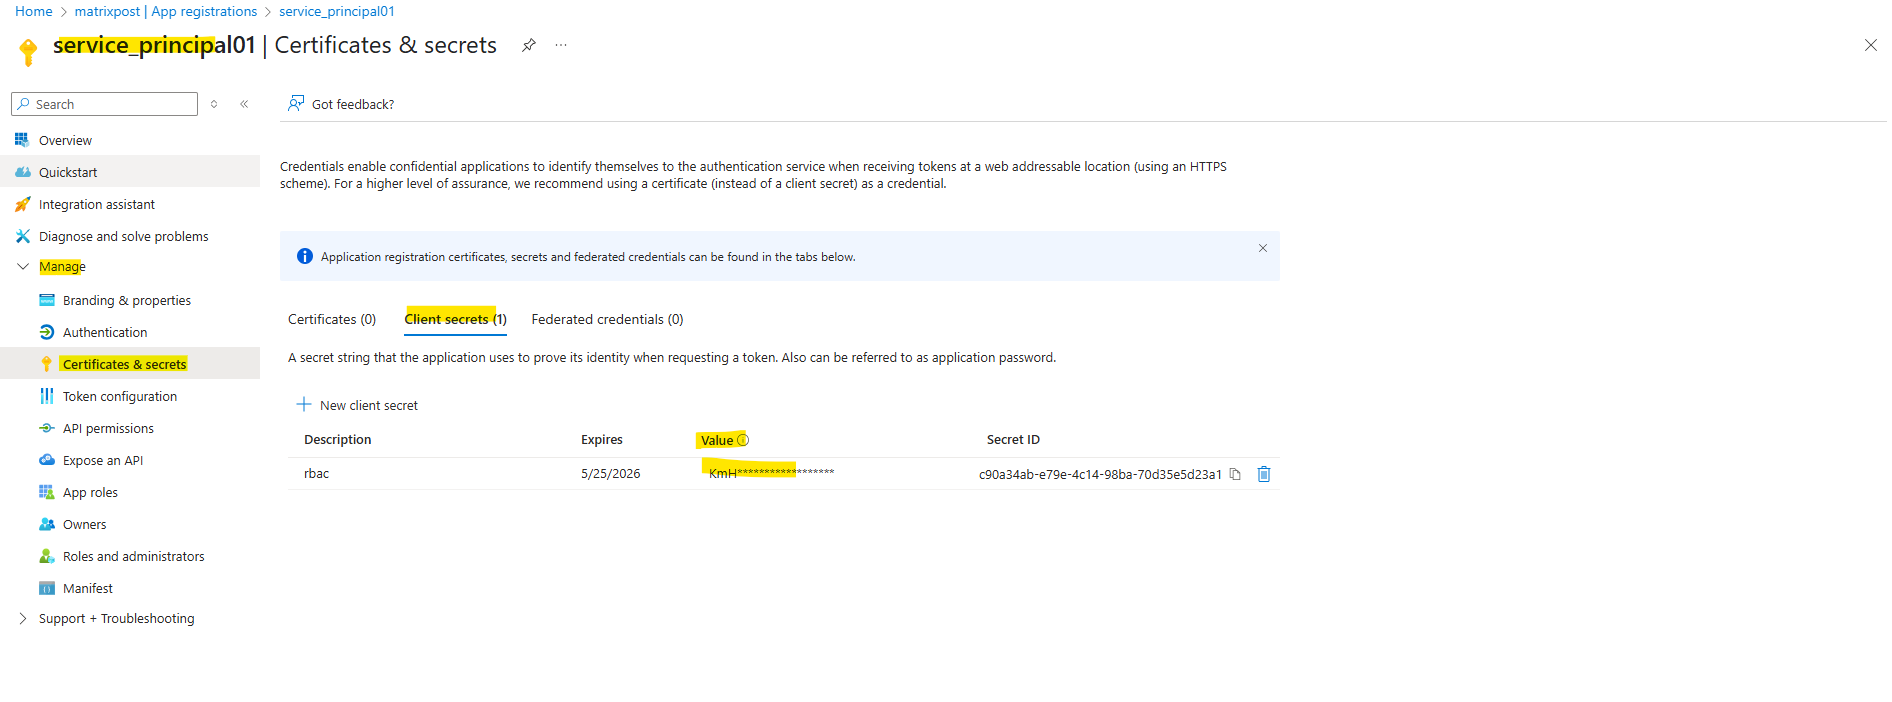
Task: Pin the Certificates & secrets page
Action: [529, 45]
